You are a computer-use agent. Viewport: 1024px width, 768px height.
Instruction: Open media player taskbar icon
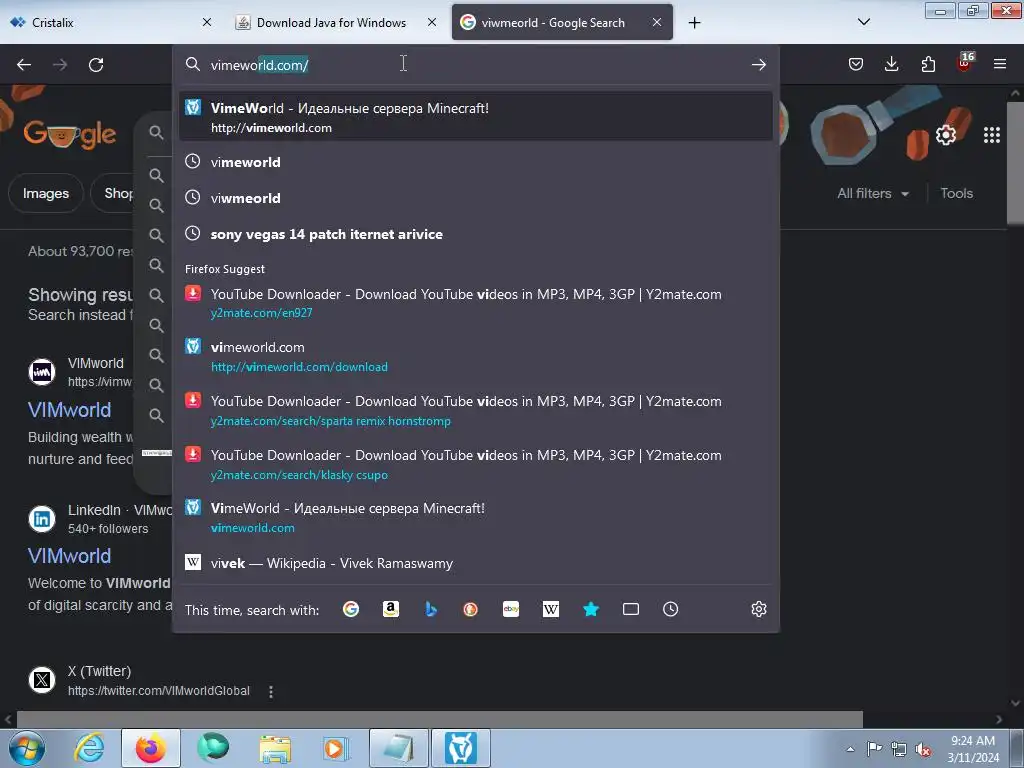[336, 748]
